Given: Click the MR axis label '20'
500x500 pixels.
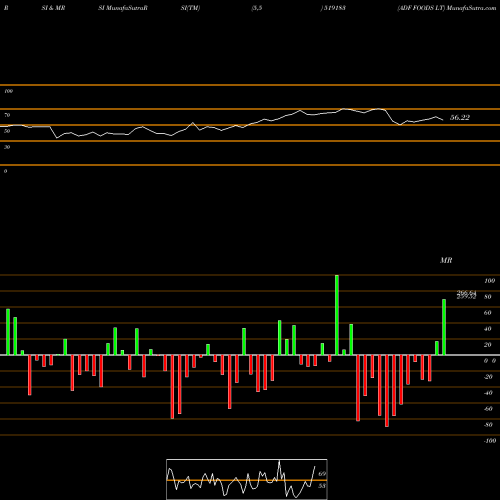Looking at the screenshot, I should 488,345.
